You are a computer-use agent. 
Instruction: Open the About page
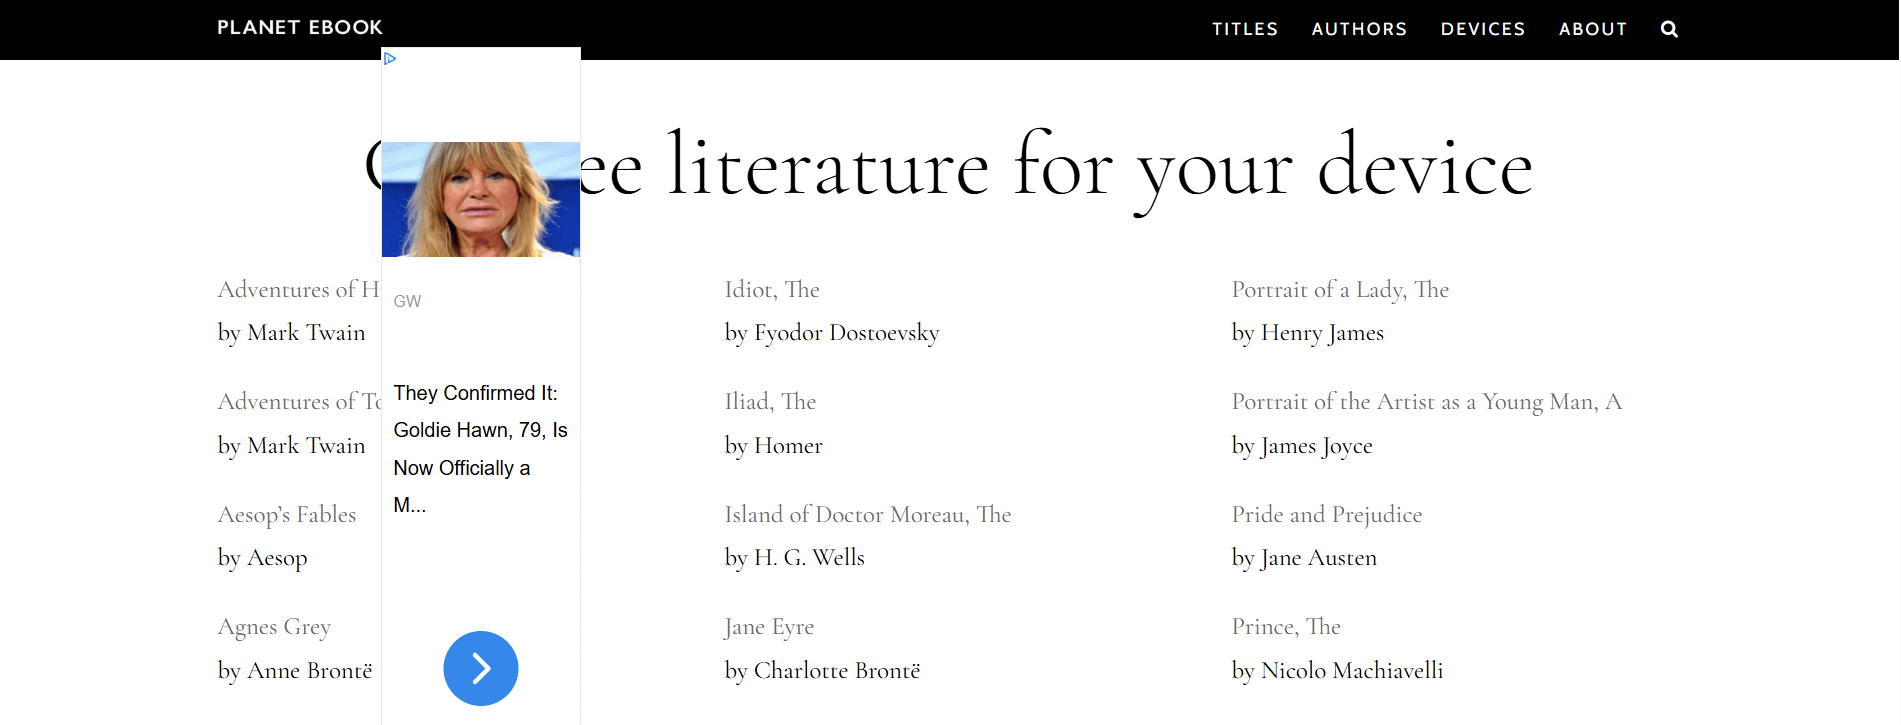[x=1593, y=29]
